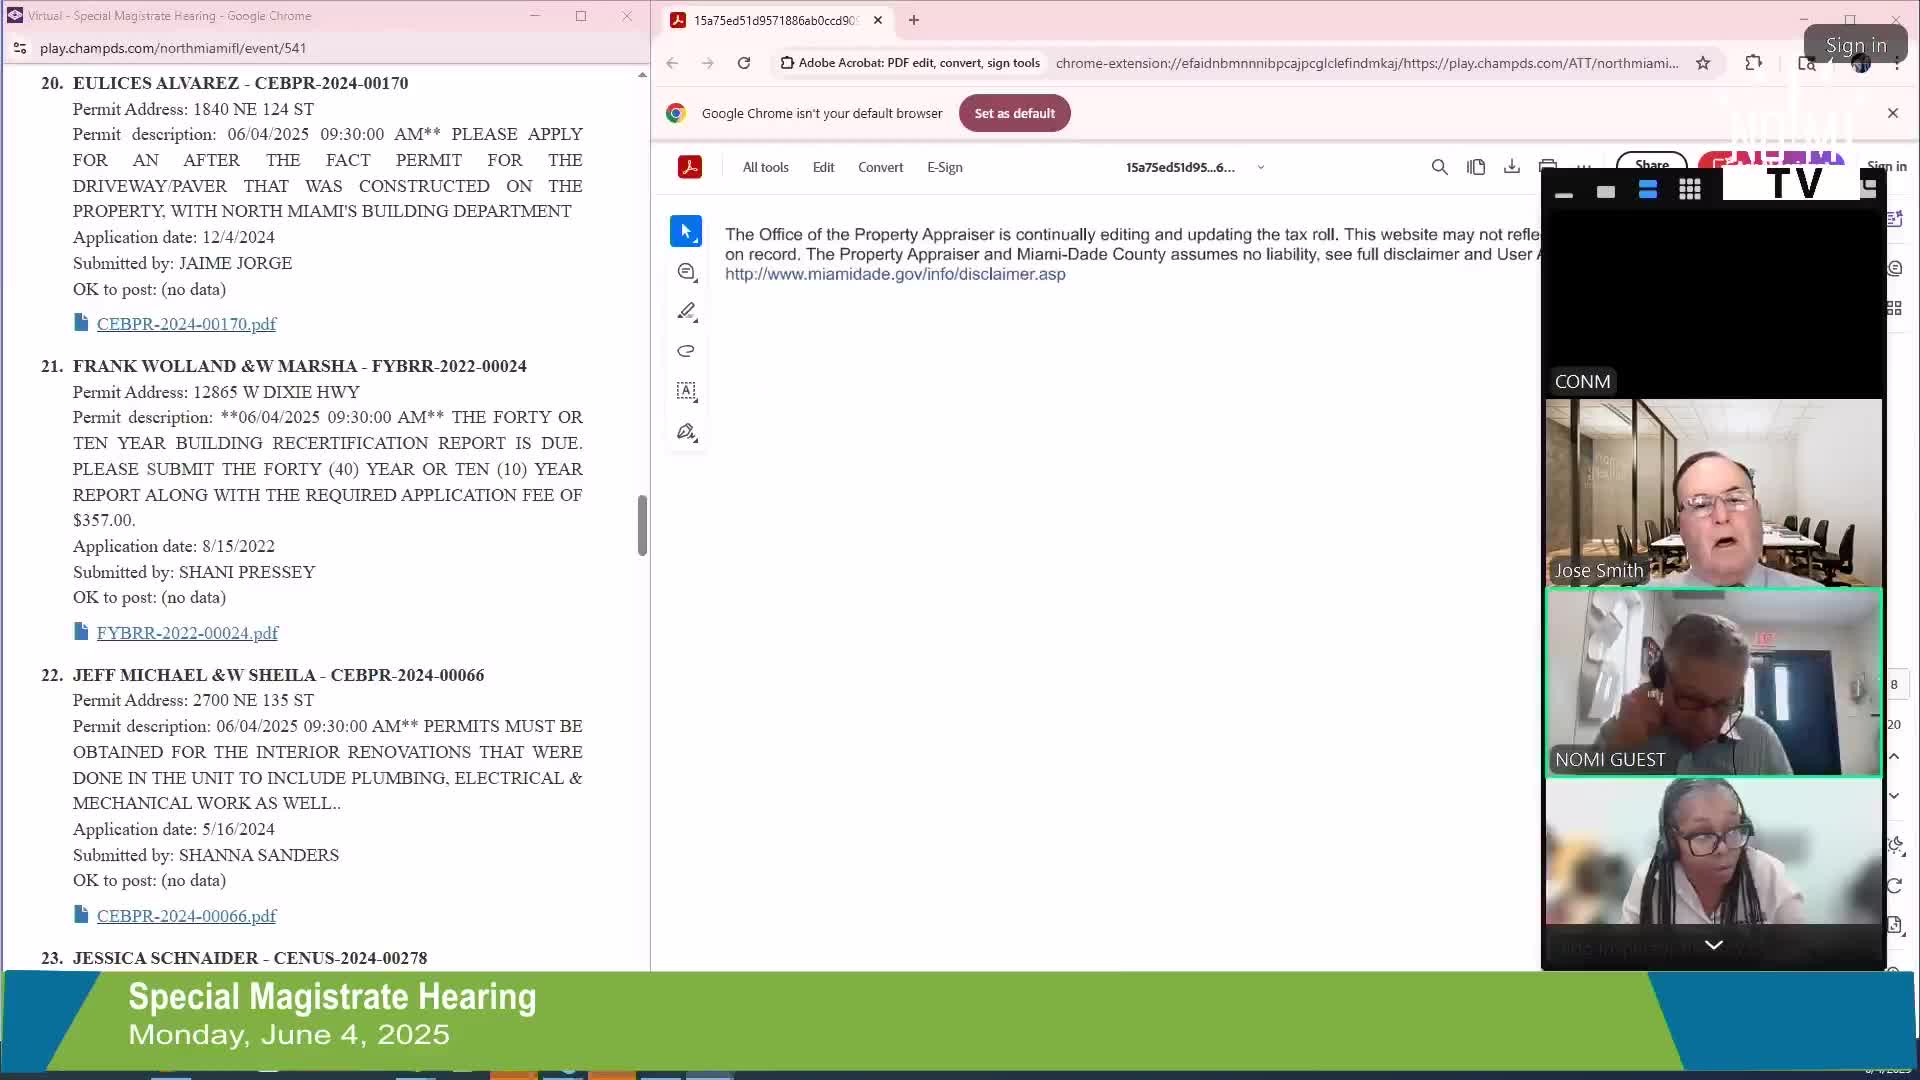Switch Zoom to stacked speaker view
This screenshot has width=1920, height=1080.
(1648, 190)
